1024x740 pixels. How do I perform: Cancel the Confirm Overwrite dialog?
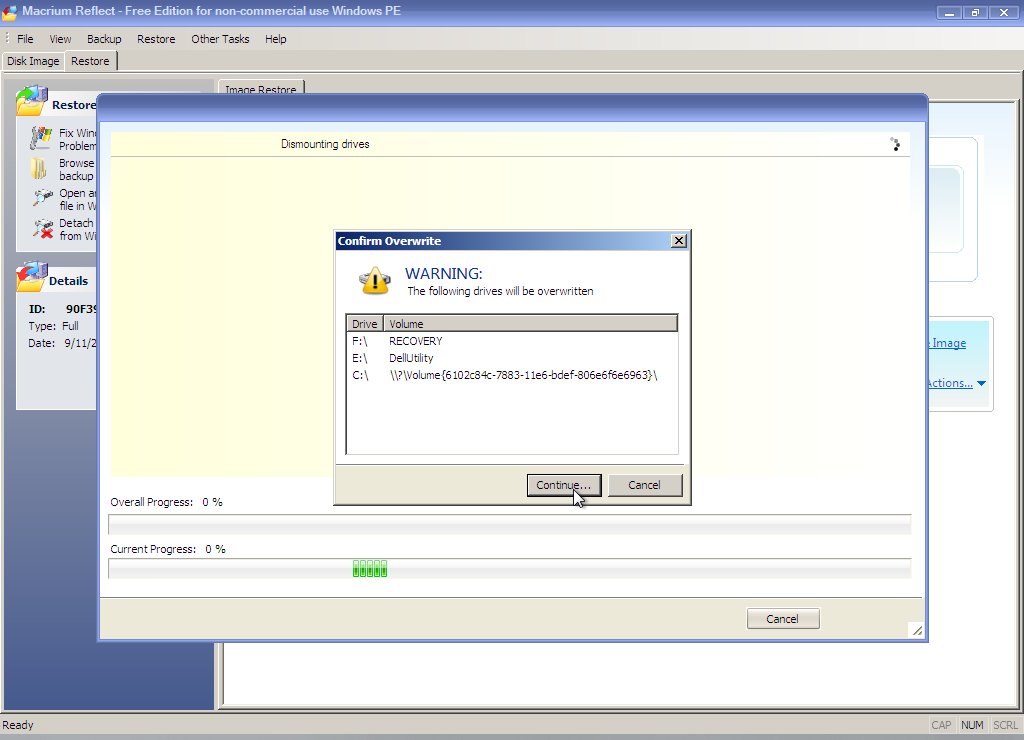[x=644, y=485]
